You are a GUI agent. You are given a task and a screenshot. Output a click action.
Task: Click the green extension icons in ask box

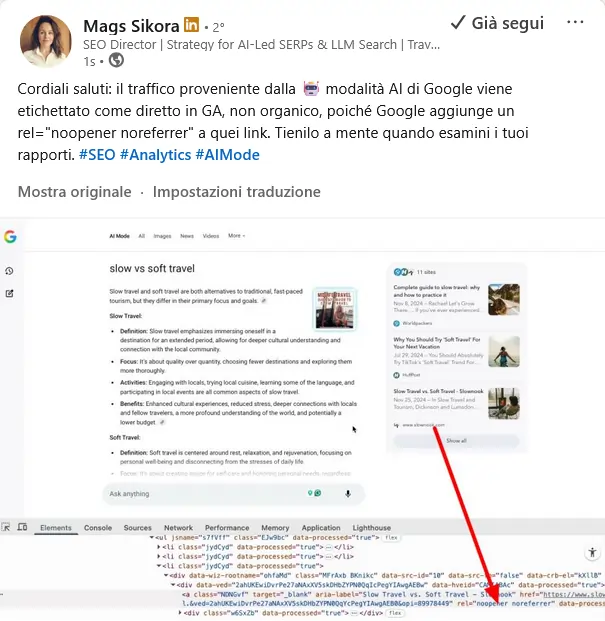[x=314, y=493]
